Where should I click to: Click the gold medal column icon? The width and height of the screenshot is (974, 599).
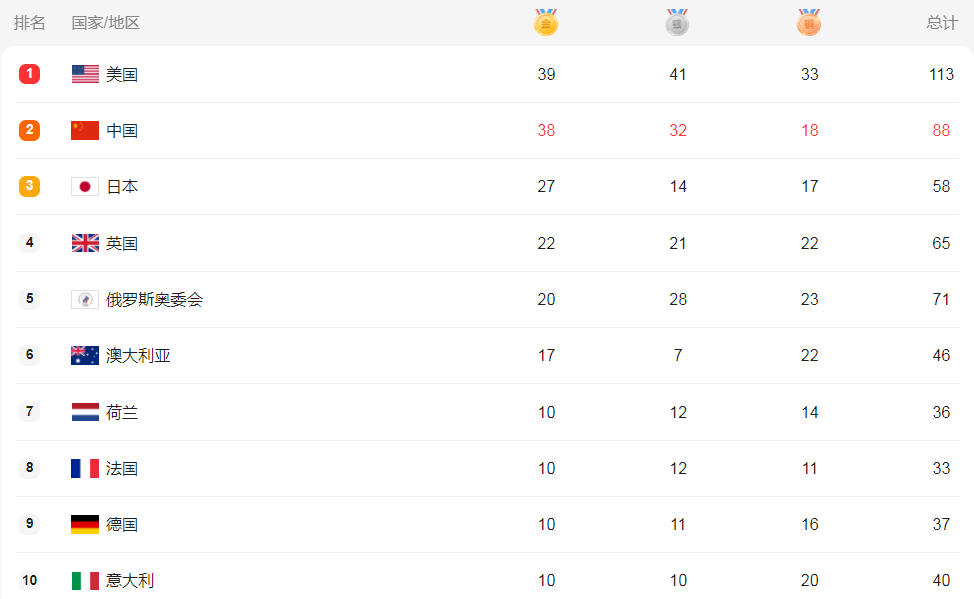[x=546, y=23]
